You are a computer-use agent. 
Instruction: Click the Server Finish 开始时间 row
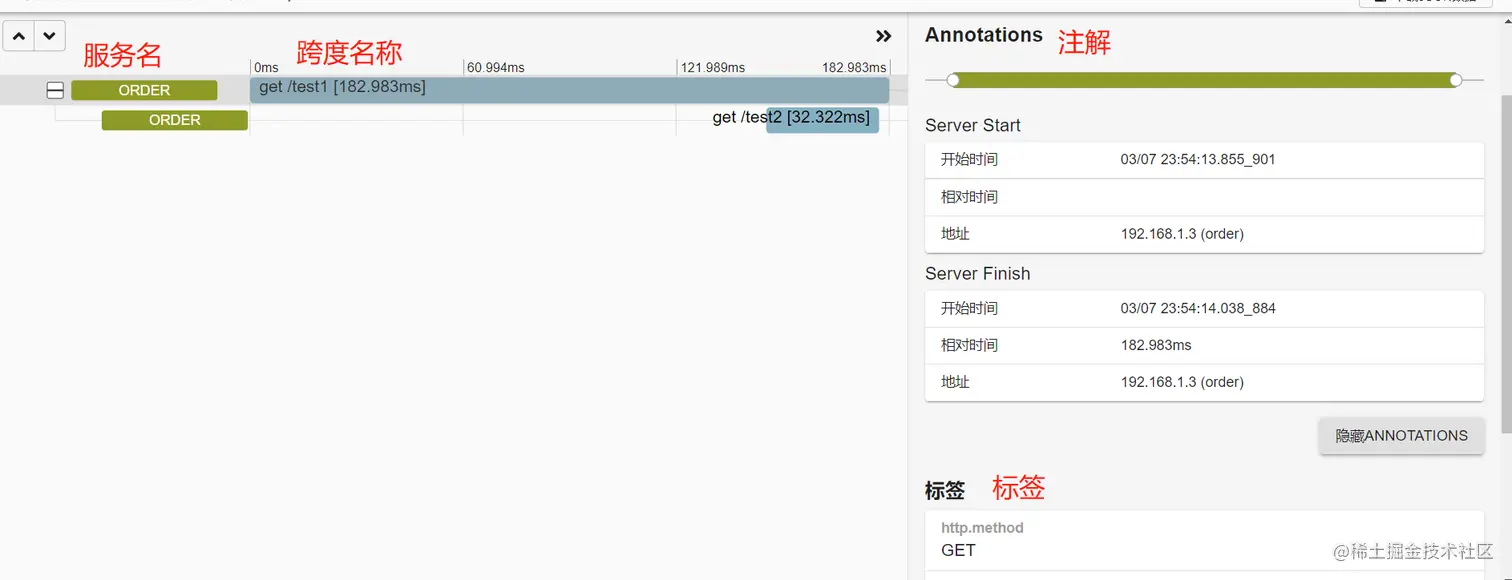point(1204,308)
